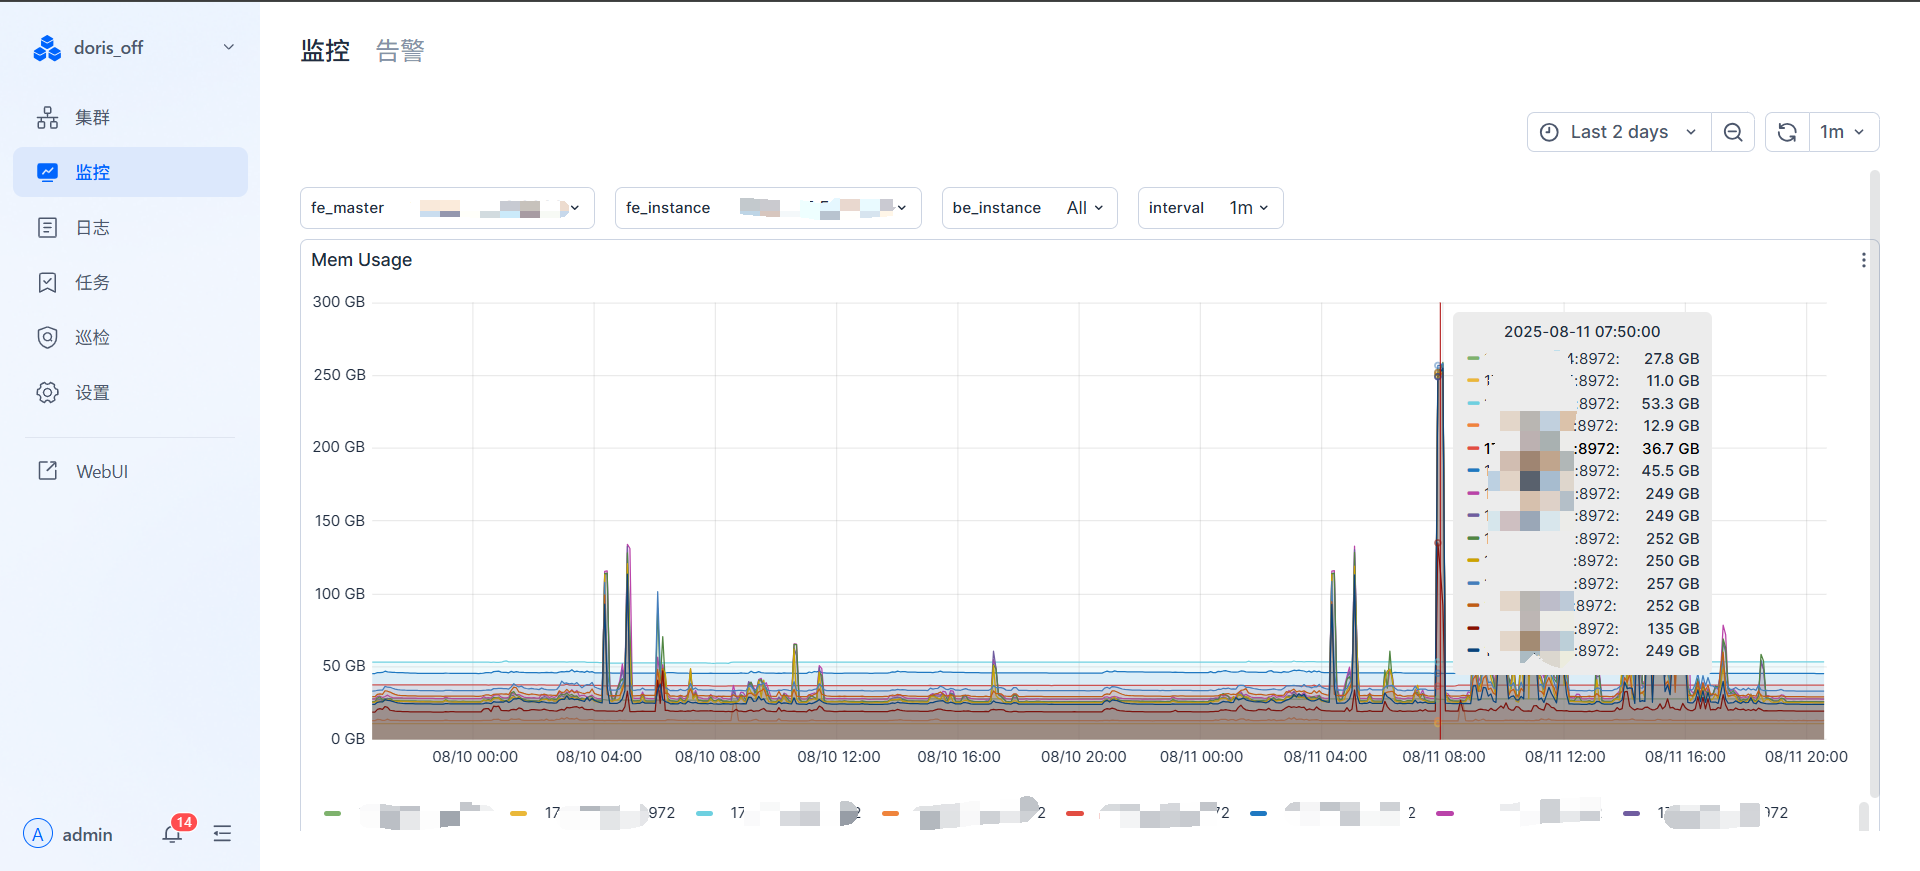Go to the 任务 tasks page
Screen dimensions: 1920x871
click(x=130, y=282)
